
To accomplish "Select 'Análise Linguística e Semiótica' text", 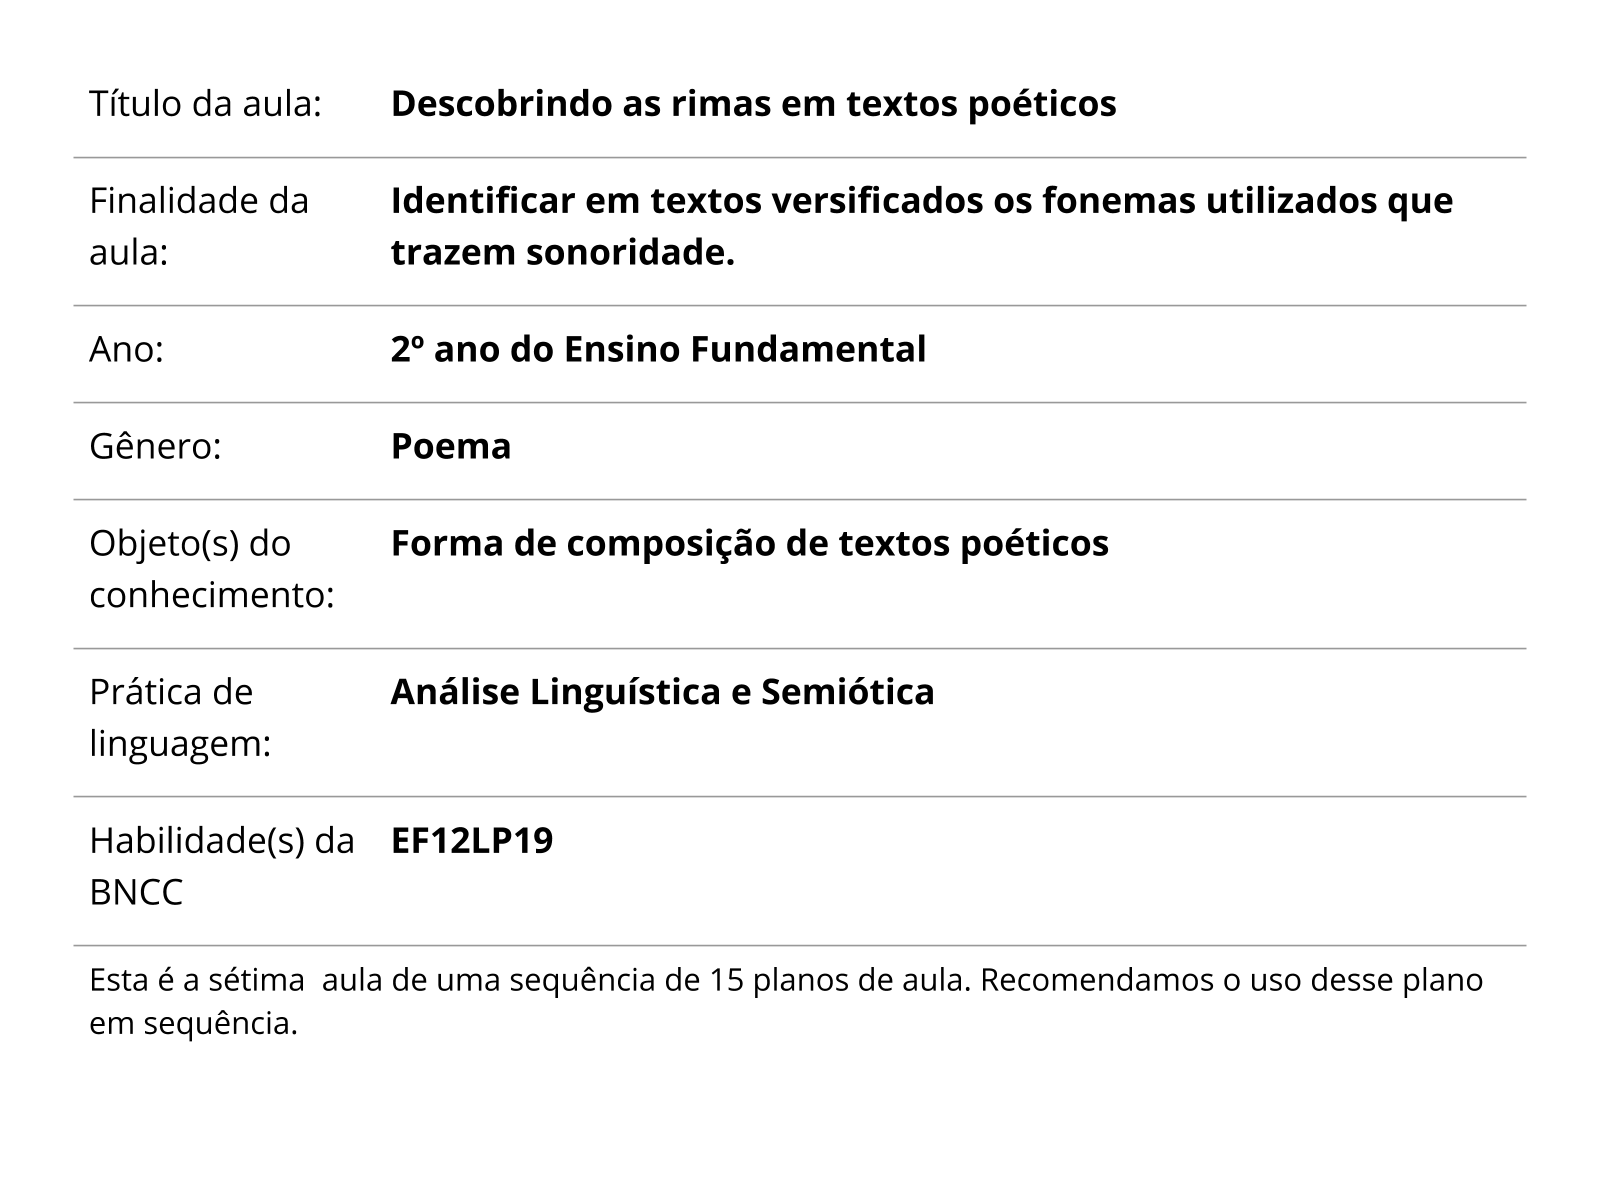I will click(x=662, y=691).
